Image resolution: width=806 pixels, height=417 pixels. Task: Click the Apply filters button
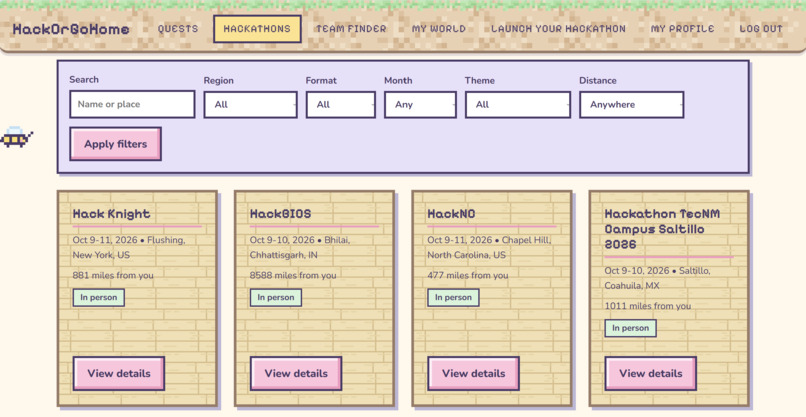(x=116, y=144)
